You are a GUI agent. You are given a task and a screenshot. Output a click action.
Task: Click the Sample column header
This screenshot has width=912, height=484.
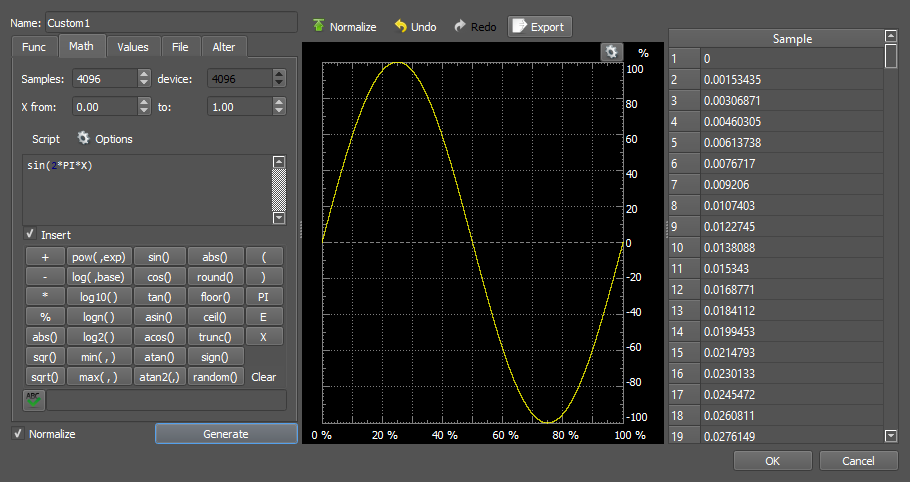click(x=792, y=38)
